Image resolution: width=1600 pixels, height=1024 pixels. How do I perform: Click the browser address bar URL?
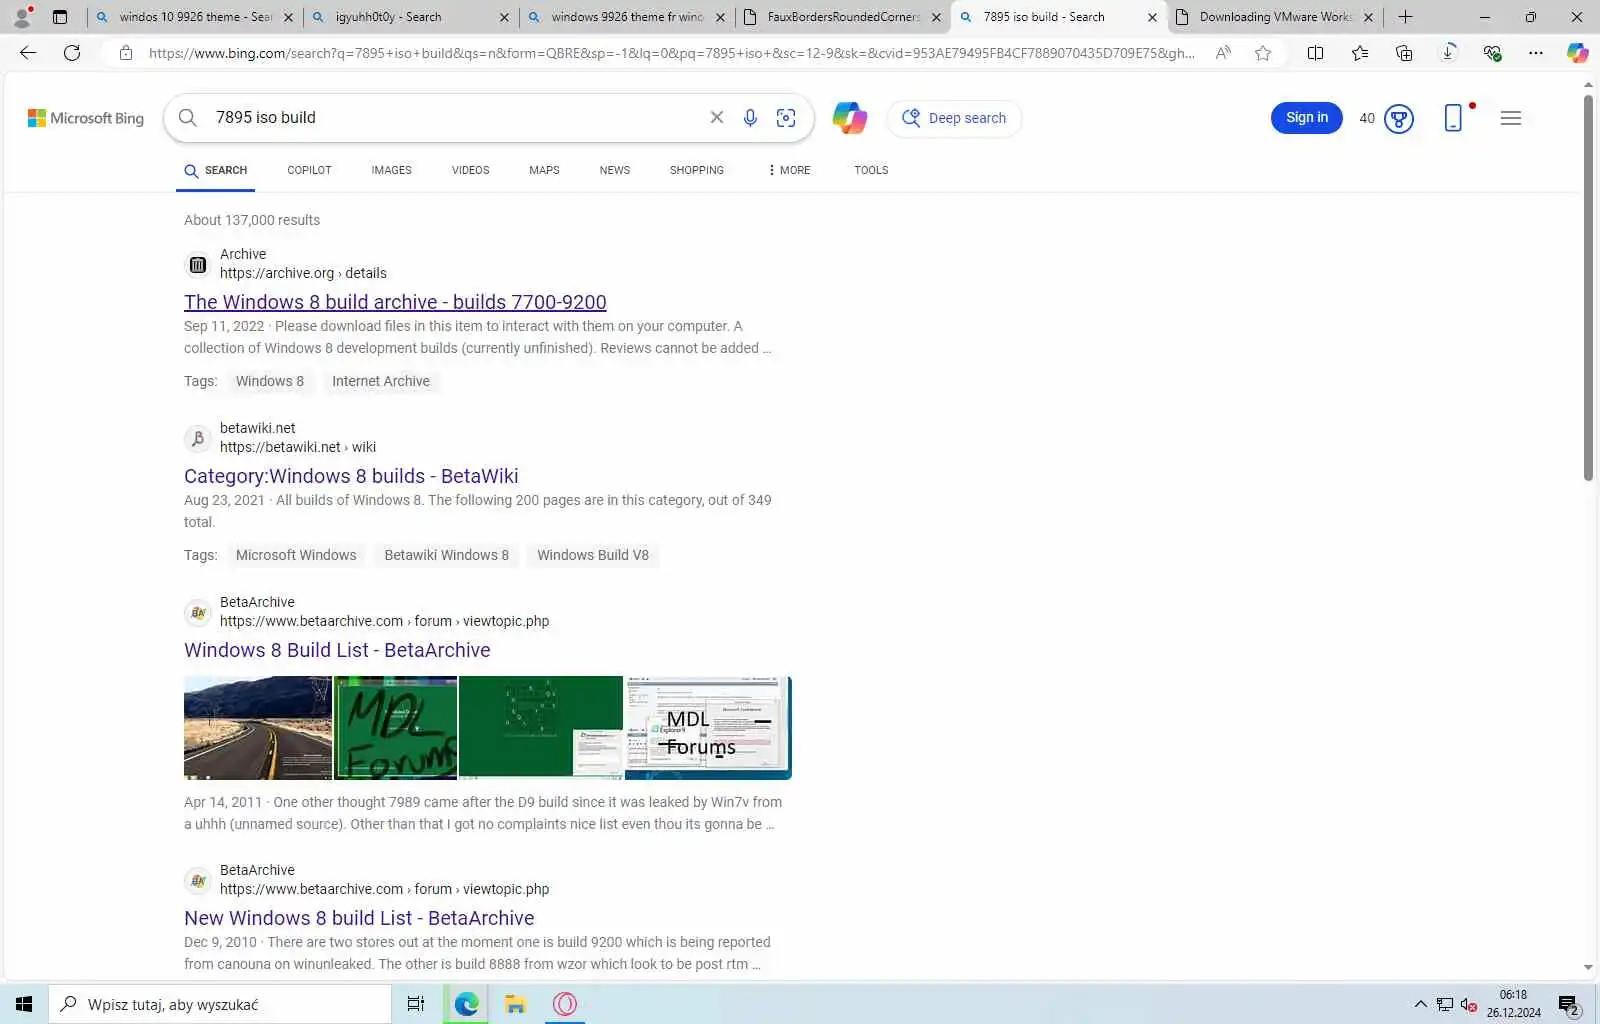click(x=671, y=53)
